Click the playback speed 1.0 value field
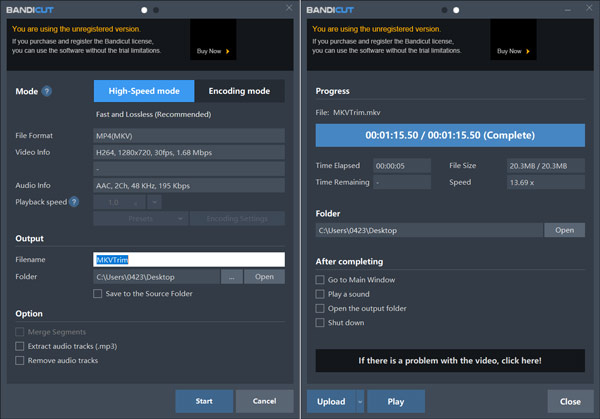The image size is (600, 419). [119, 202]
